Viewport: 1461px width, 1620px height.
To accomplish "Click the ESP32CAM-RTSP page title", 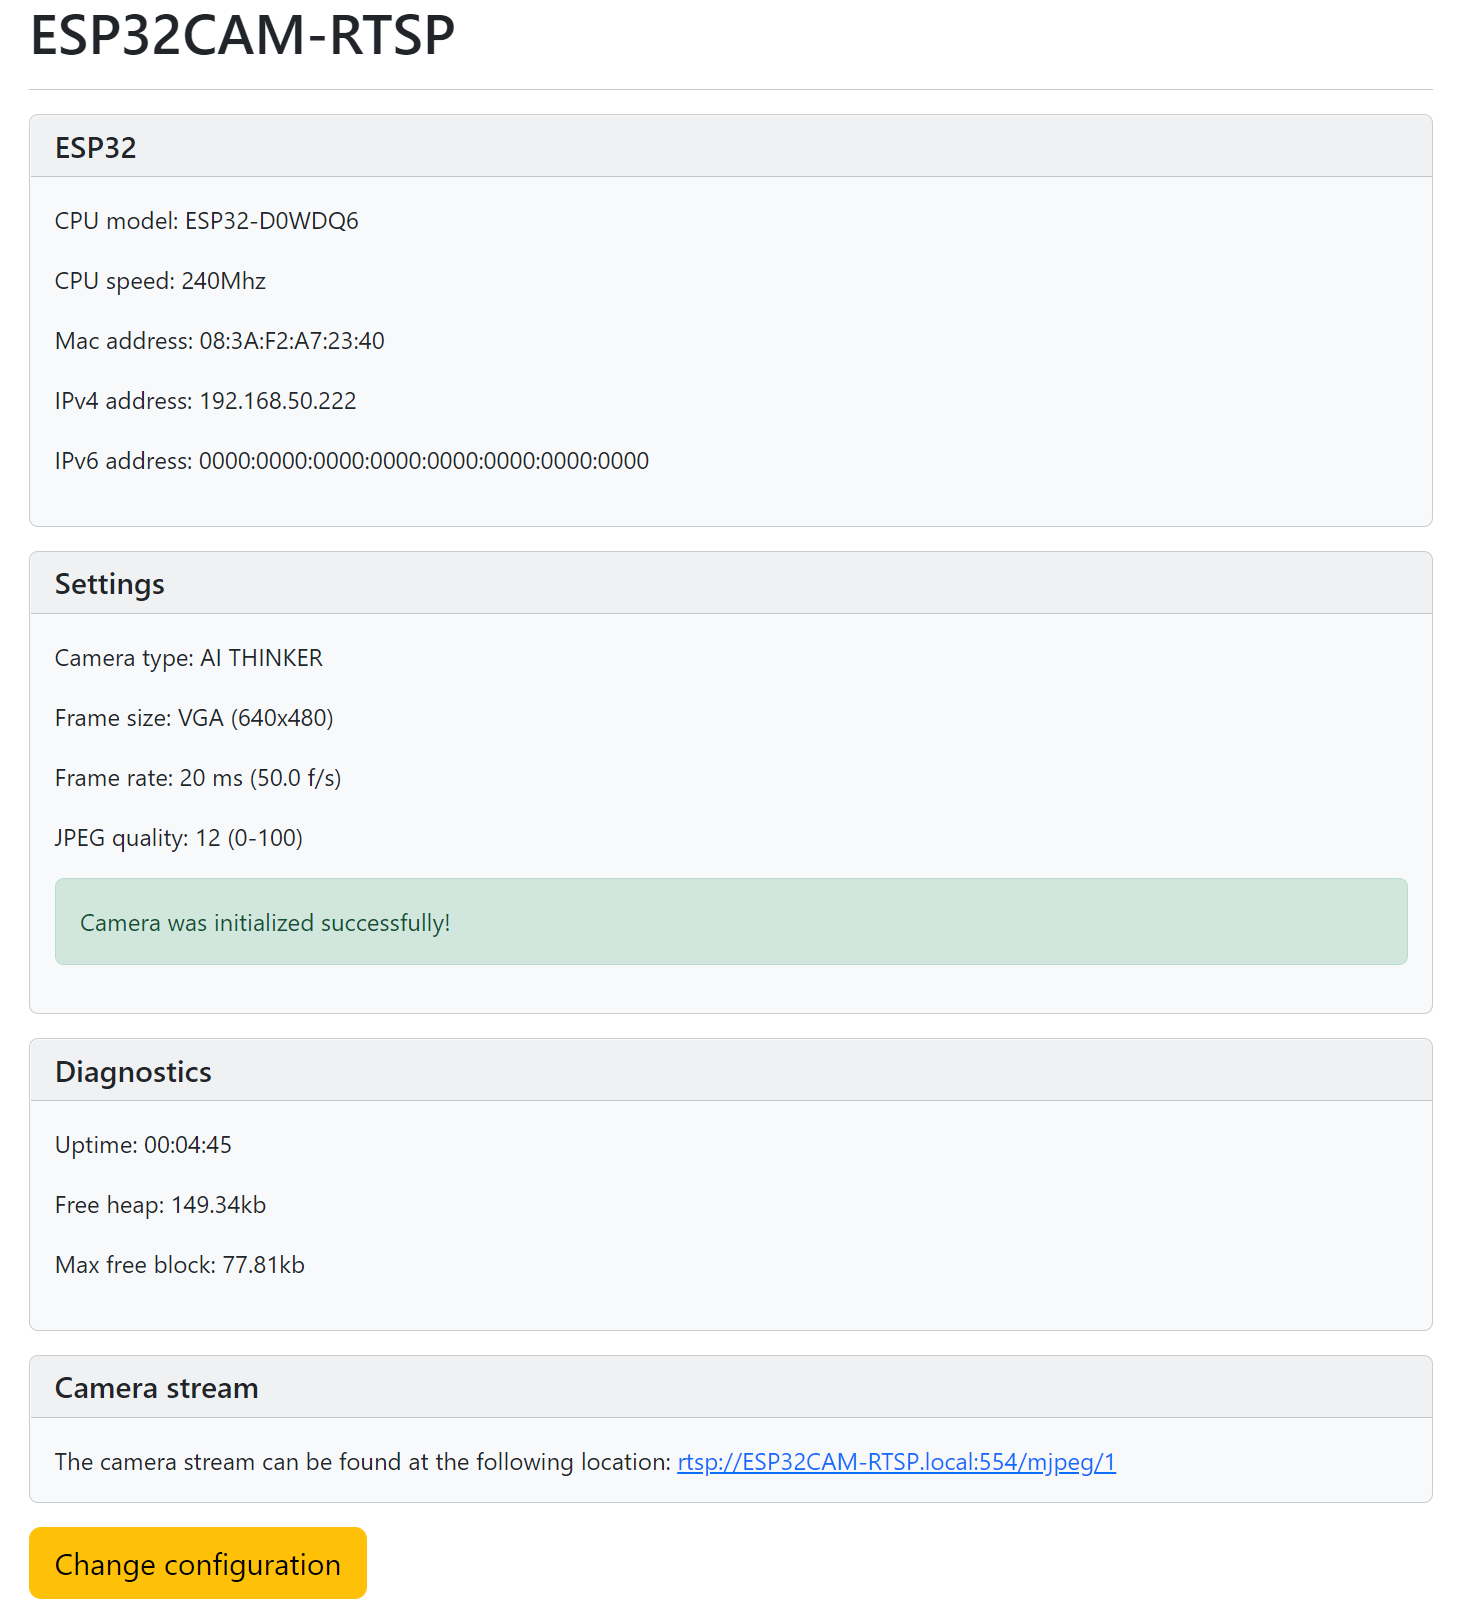I will coord(240,35).
